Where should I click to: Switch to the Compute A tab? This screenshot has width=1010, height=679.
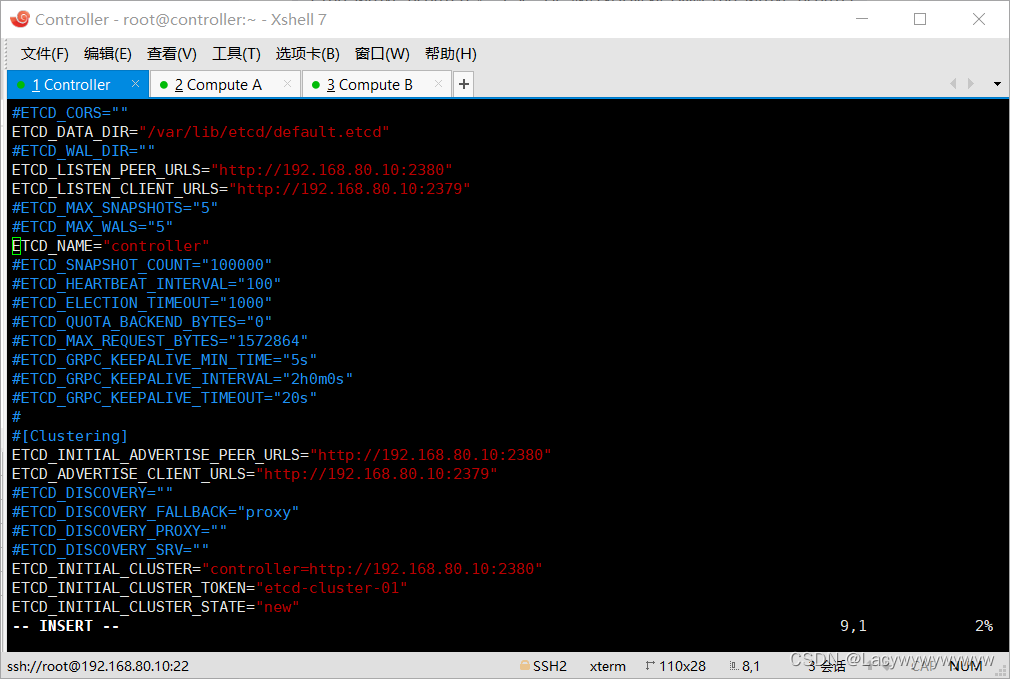coord(215,84)
